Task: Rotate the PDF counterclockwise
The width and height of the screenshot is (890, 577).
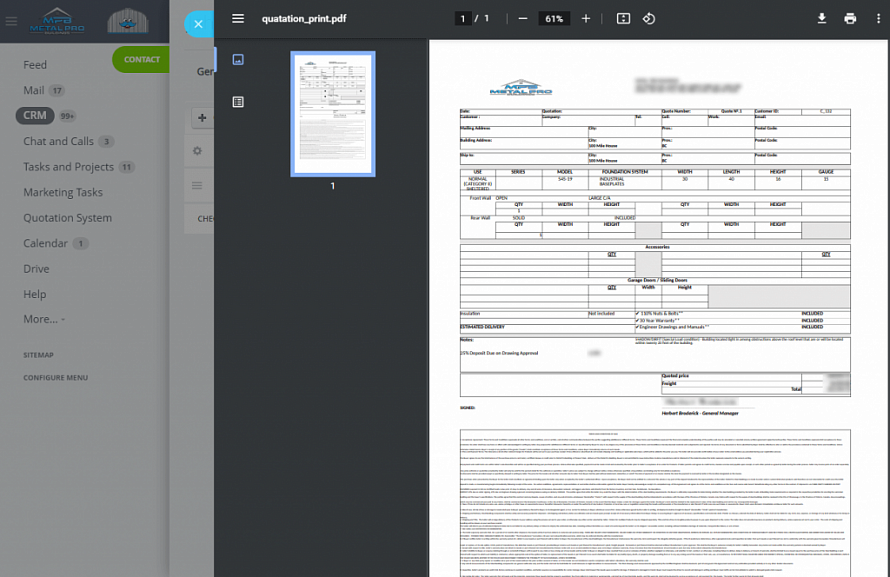Action: 649,18
